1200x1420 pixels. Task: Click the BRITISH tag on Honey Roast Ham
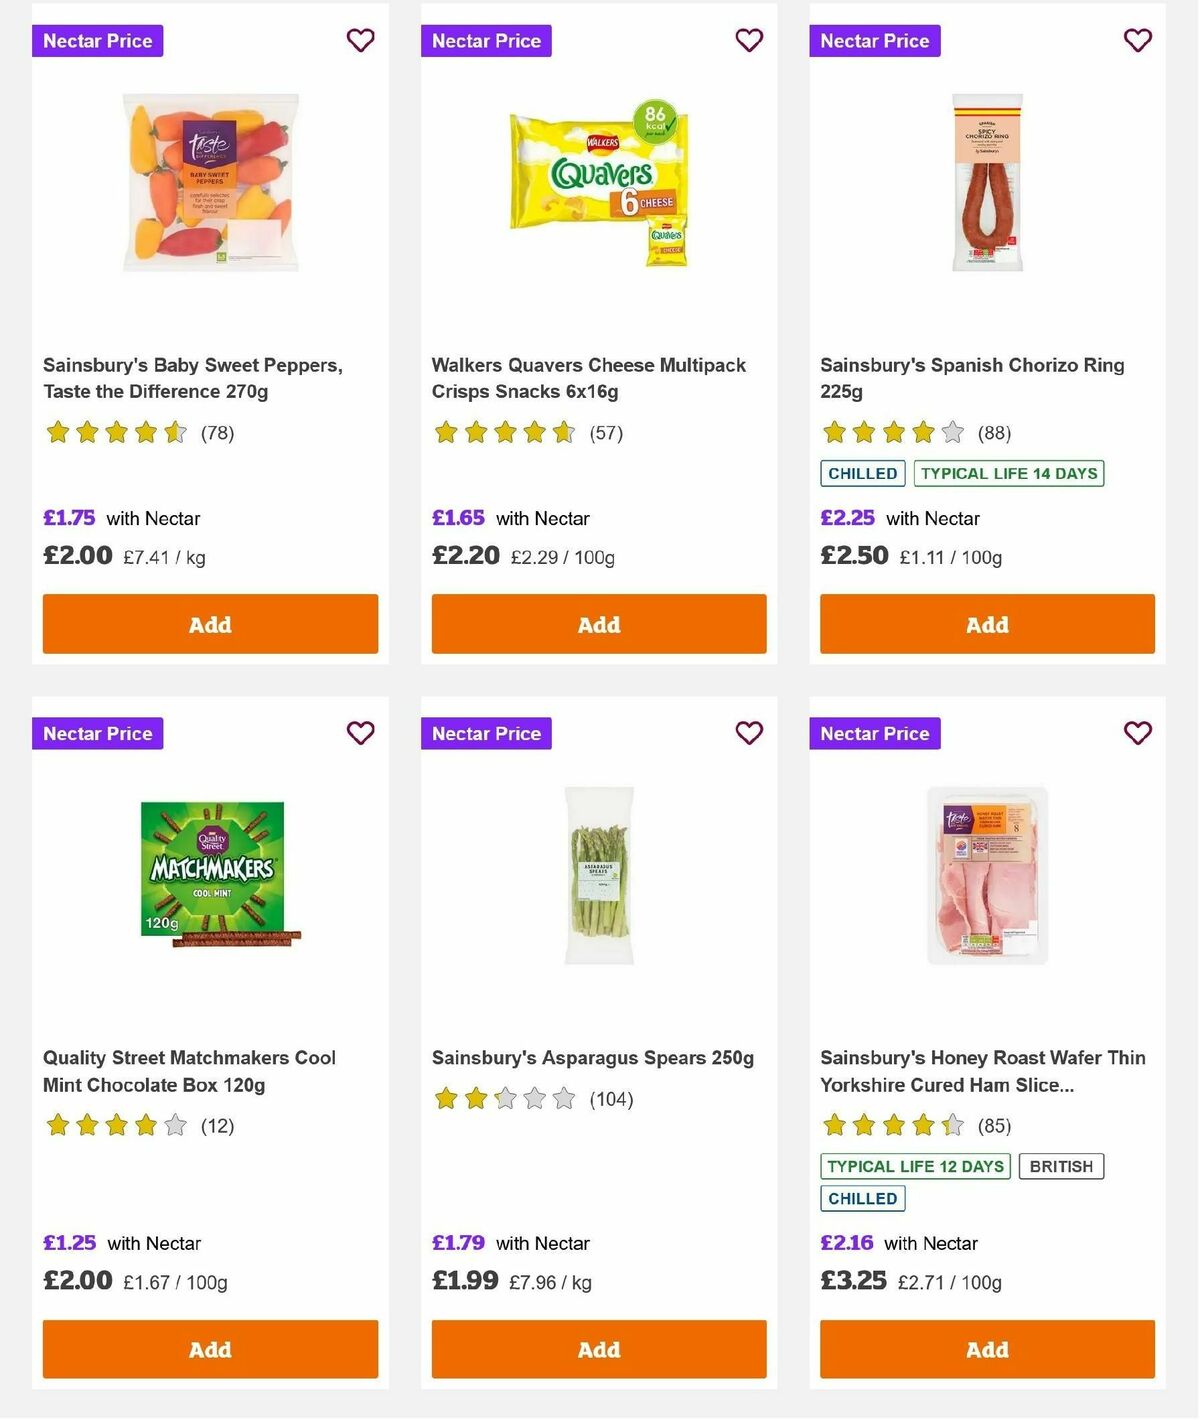[x=1061, y=1166]
